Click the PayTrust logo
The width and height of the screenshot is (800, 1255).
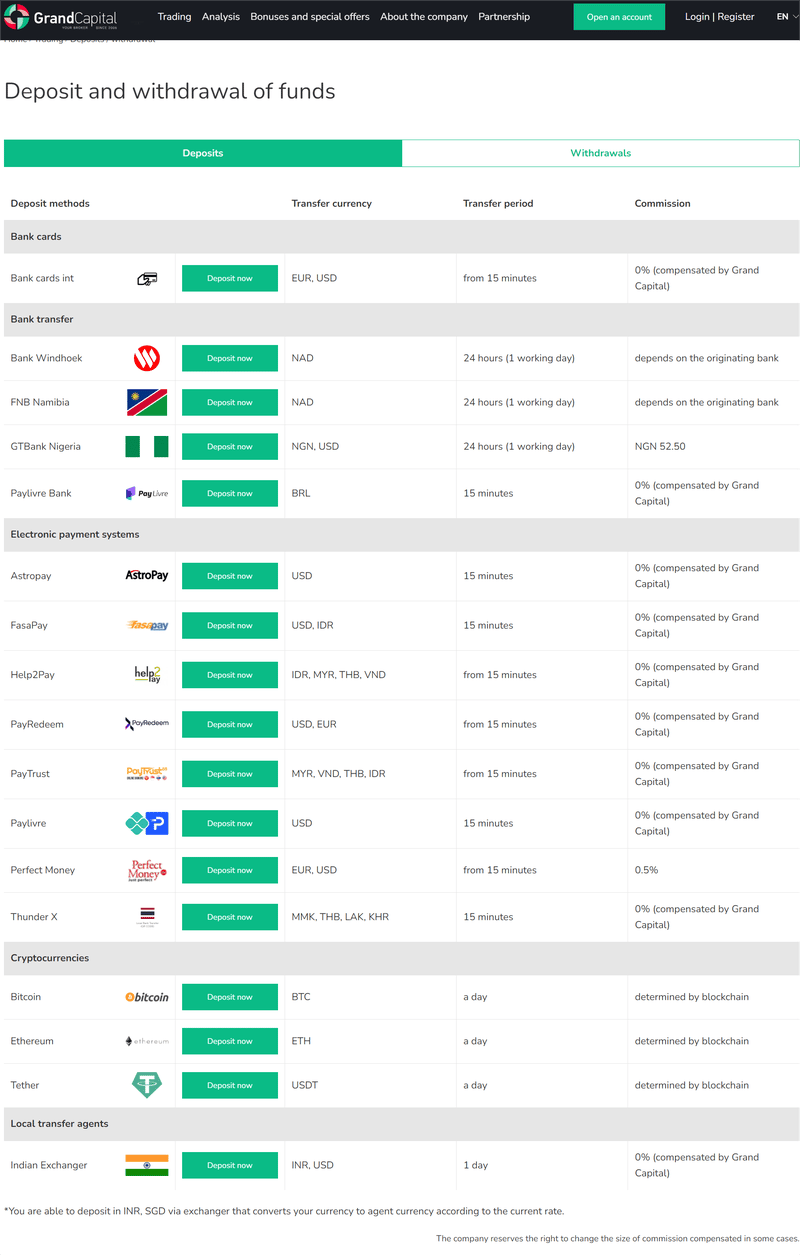[147, 774]
